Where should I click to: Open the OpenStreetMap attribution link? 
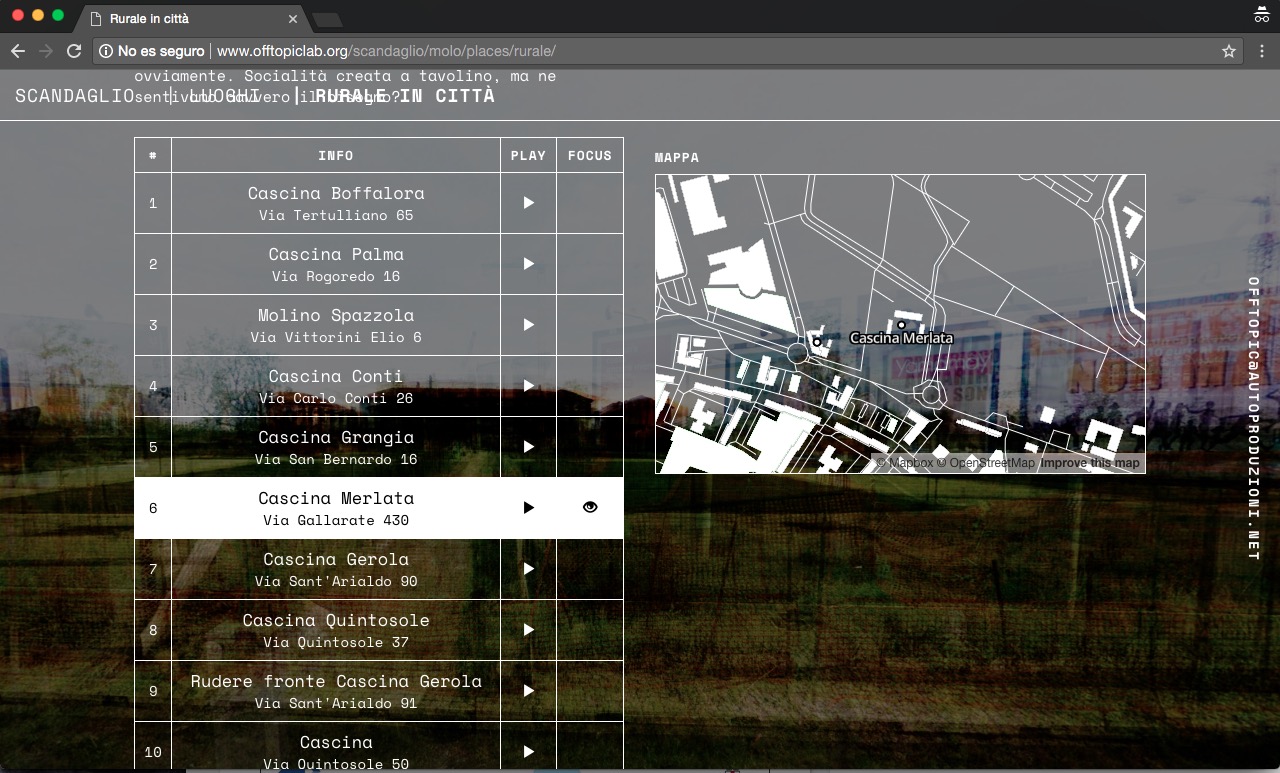tap(985, 463)
